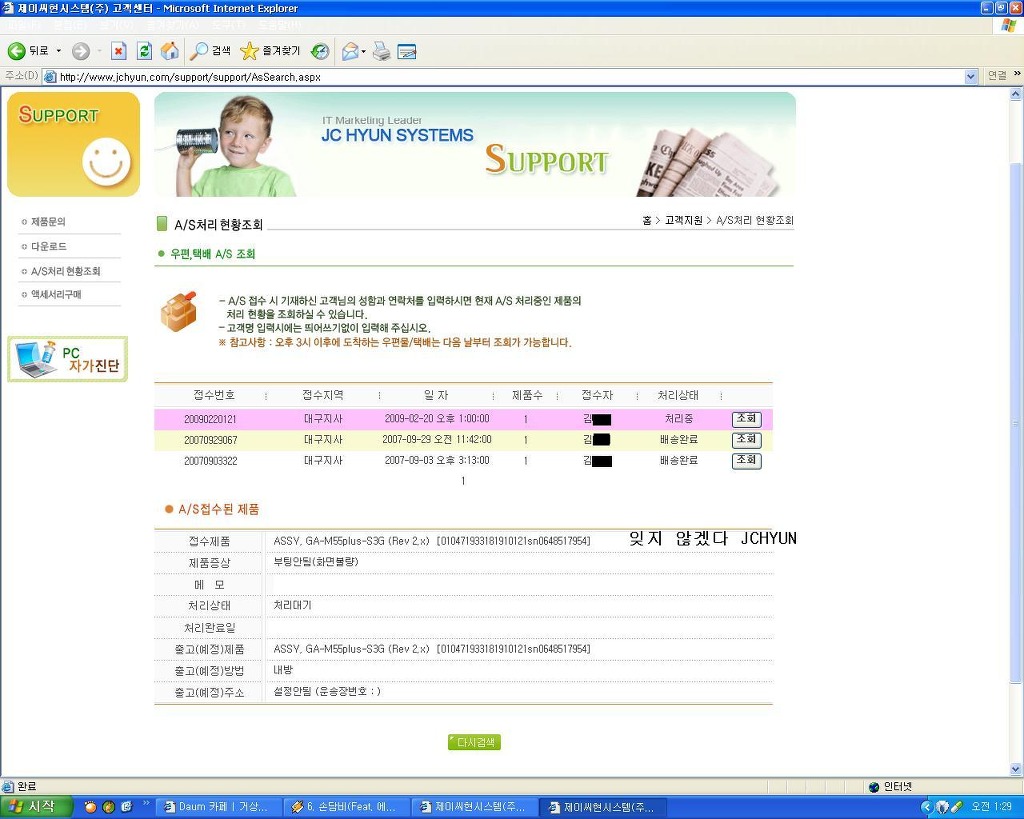
Task: Click the page scrollbar down arrow
Action: coord(1016,769)
